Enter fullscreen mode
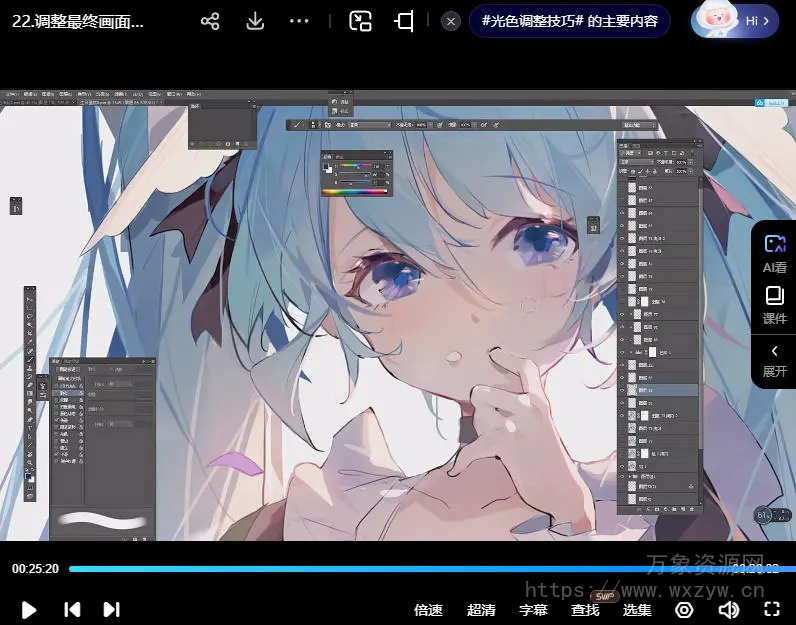 [x=771, y=609]
